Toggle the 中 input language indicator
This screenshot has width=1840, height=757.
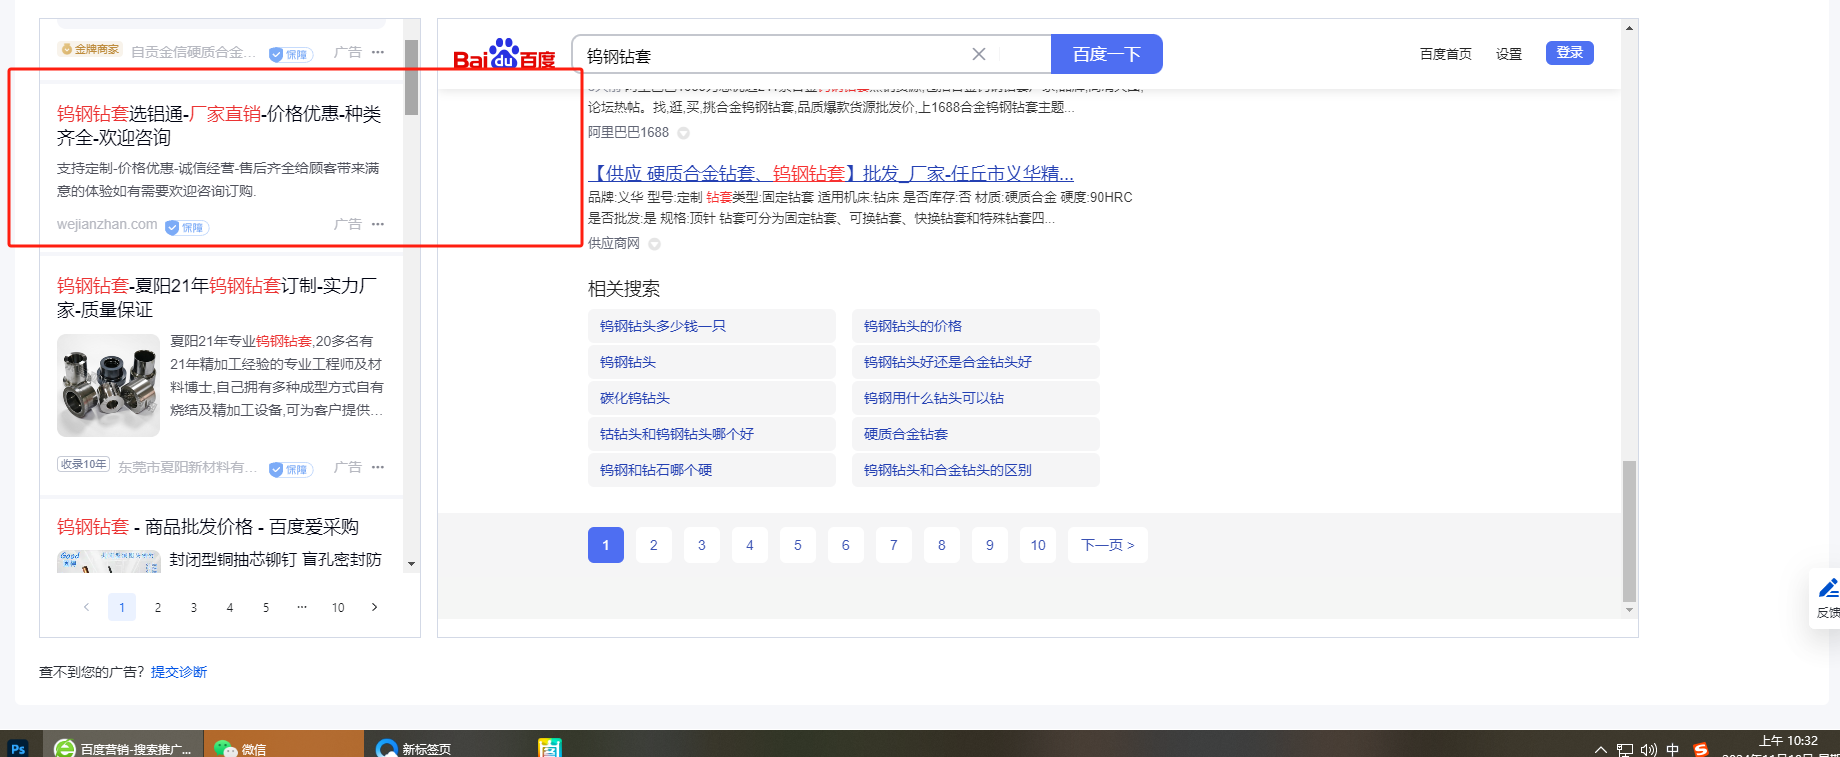coord(1673,749)
